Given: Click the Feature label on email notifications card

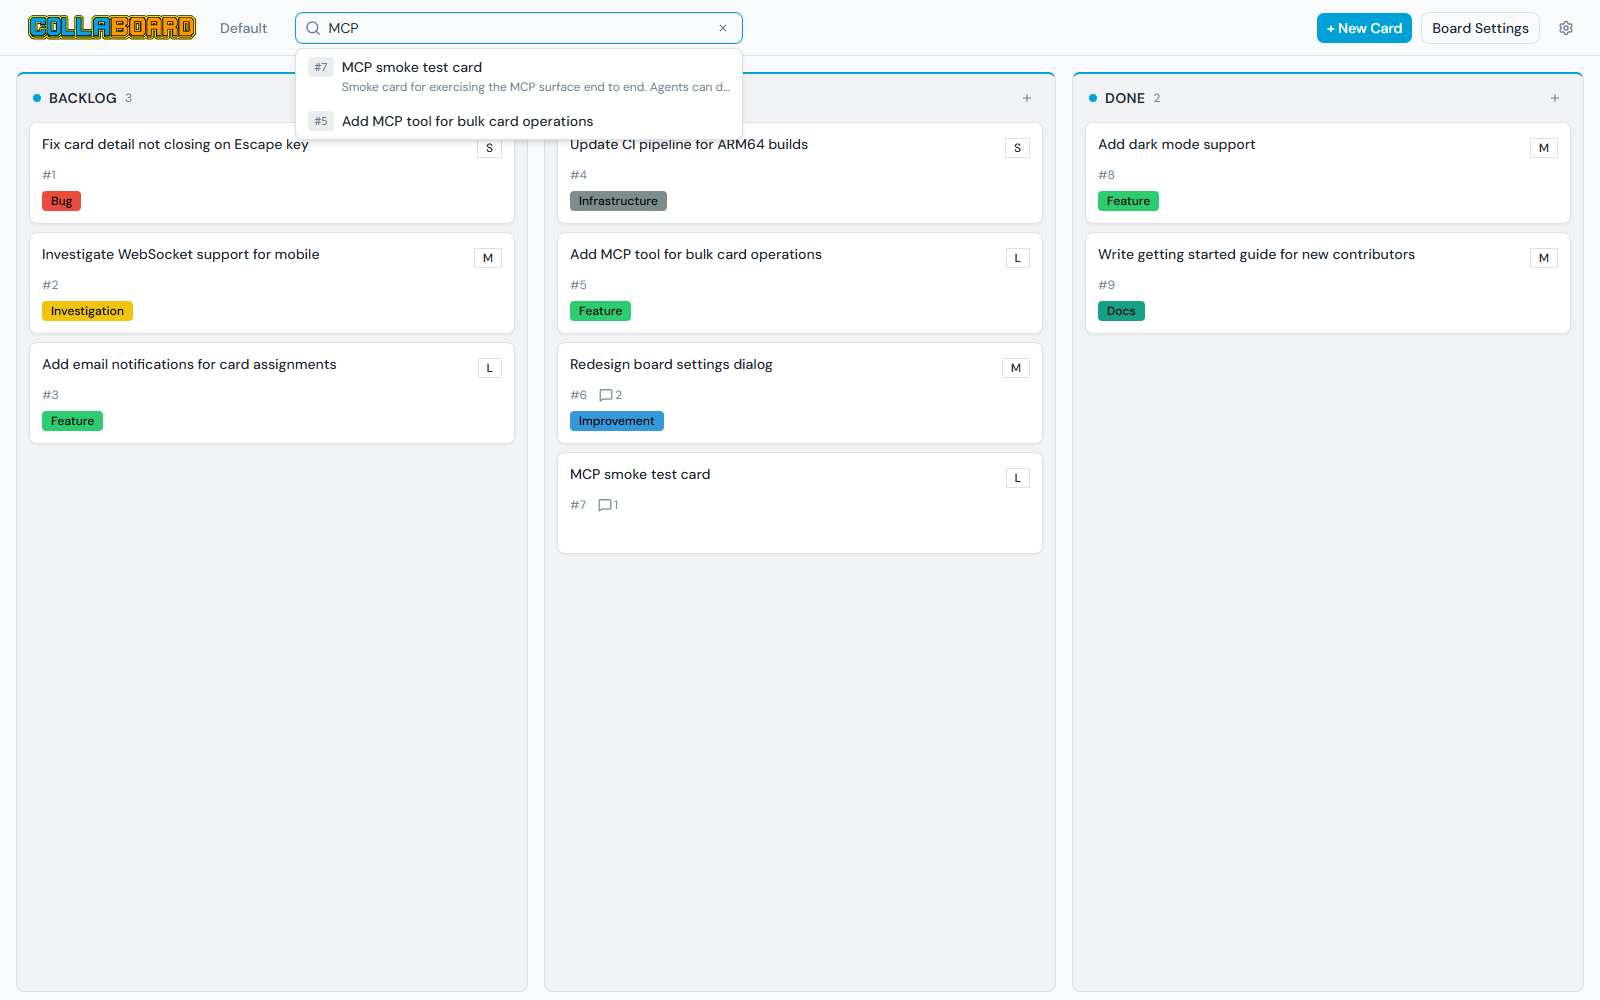Looking at the screenshot, I should [x=73, y=421].
